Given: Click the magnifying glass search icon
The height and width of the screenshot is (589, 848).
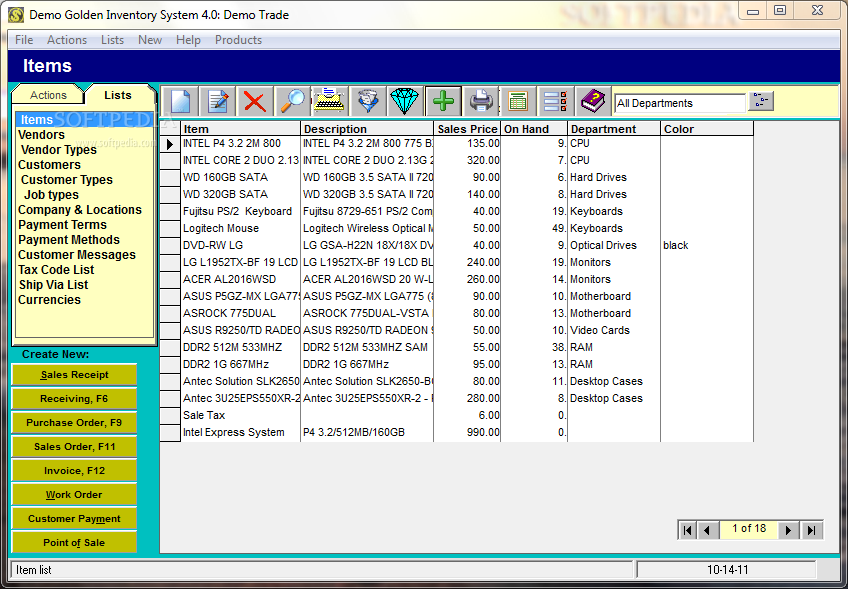Looking at the screenshot, I should (x=293, y=101).
